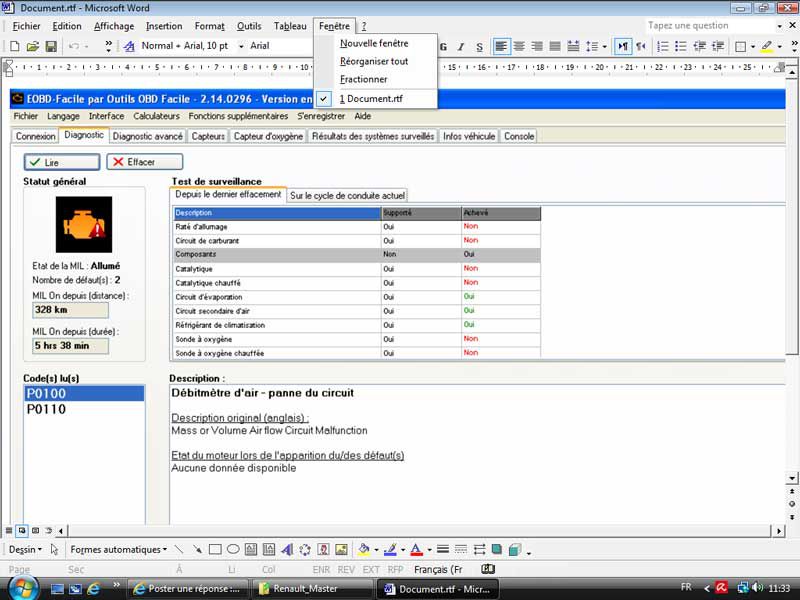Screen dimensions: 800x600
Task: Click the Open file folder icon
Action: coord(33,46)
